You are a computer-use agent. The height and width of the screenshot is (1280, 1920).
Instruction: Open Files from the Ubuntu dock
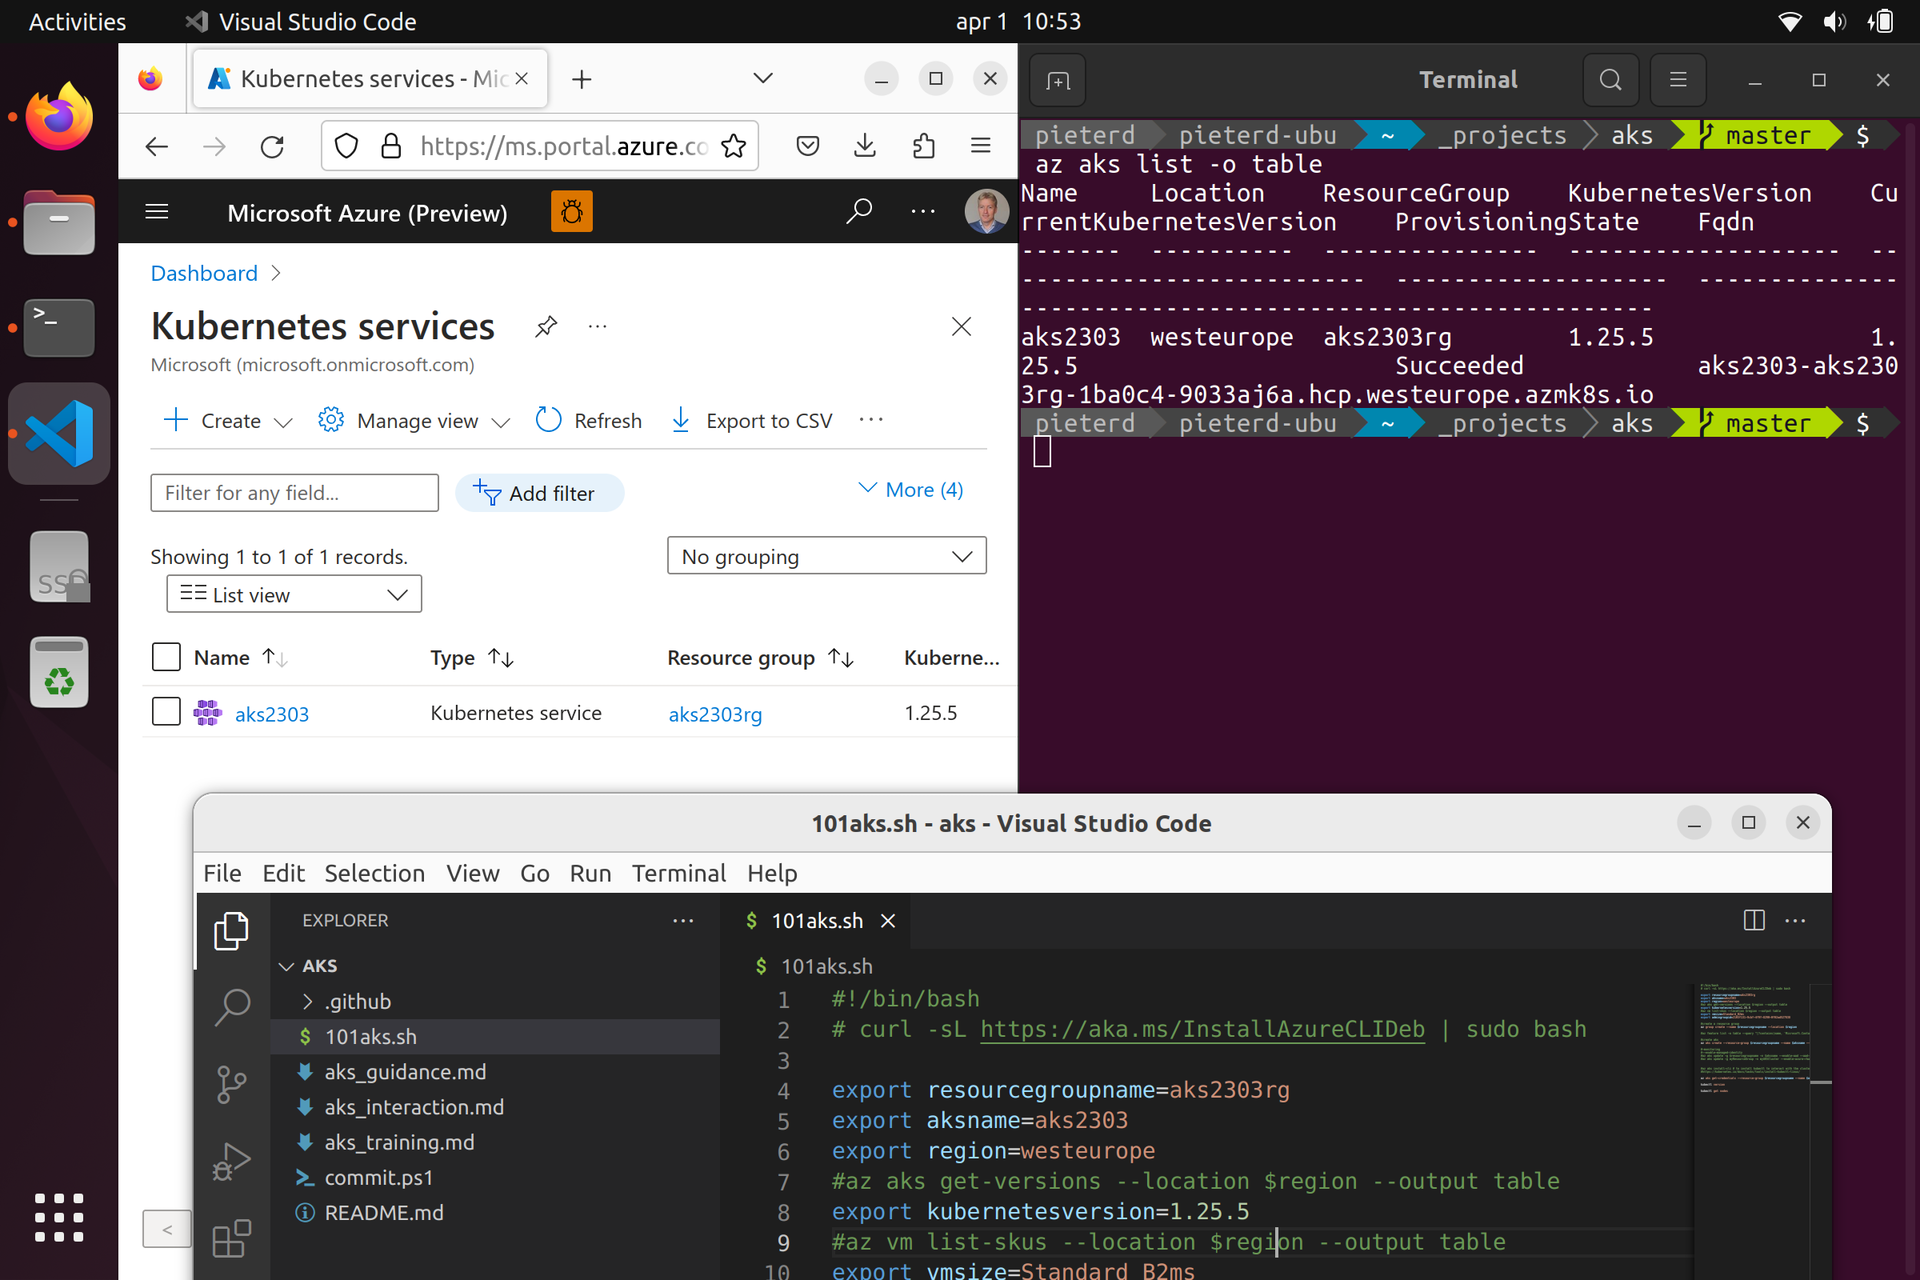[59, 222]
